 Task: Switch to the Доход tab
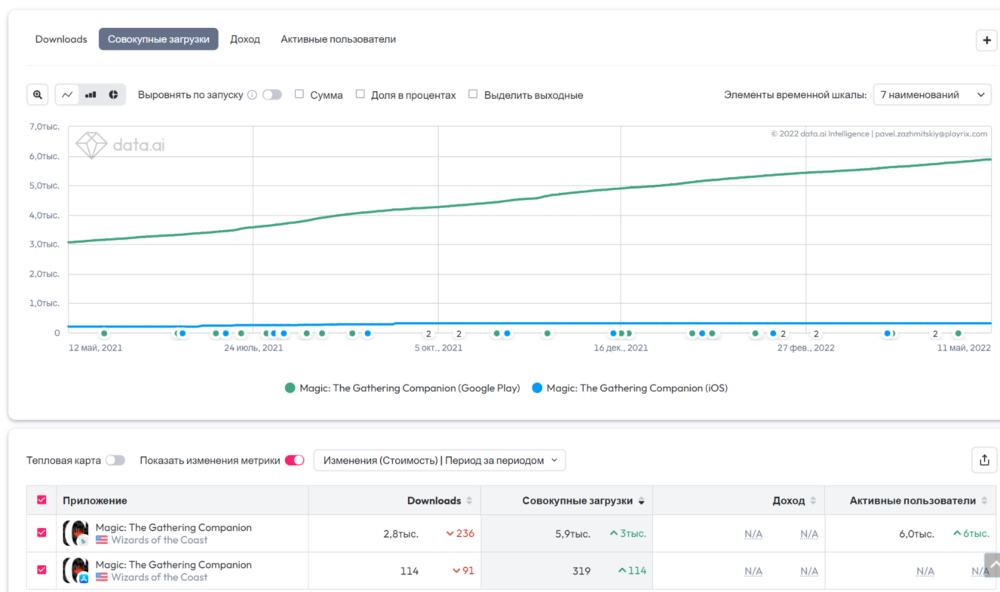coord(245,39)
